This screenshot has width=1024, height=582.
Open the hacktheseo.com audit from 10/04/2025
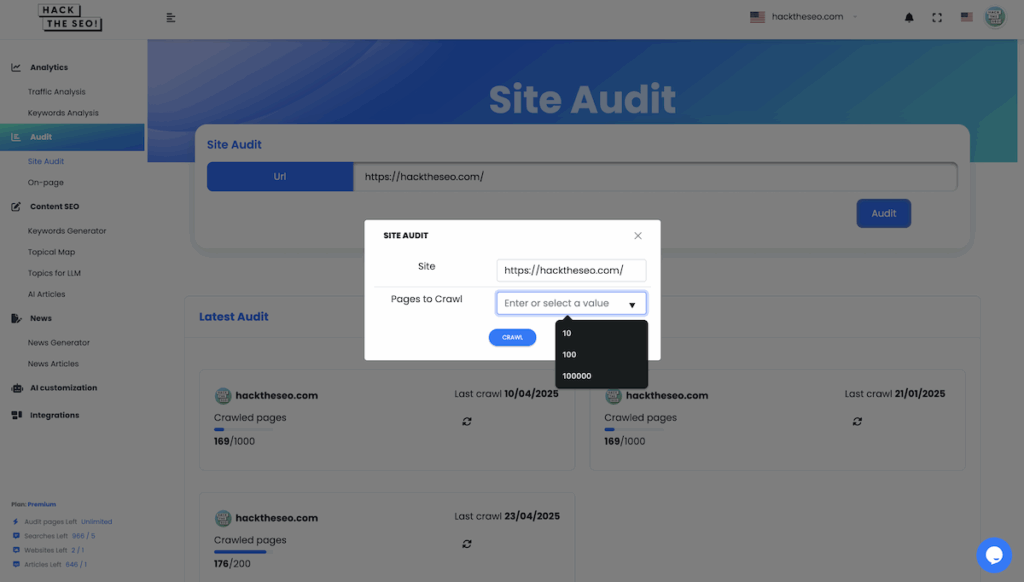276,395
